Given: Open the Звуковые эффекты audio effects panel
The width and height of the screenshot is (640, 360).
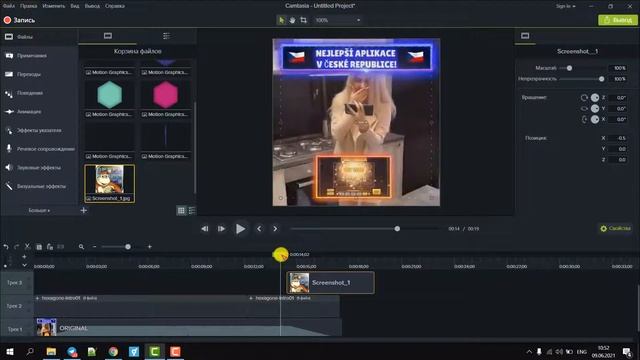Looking at the screenshot, I should click(39, 167).
